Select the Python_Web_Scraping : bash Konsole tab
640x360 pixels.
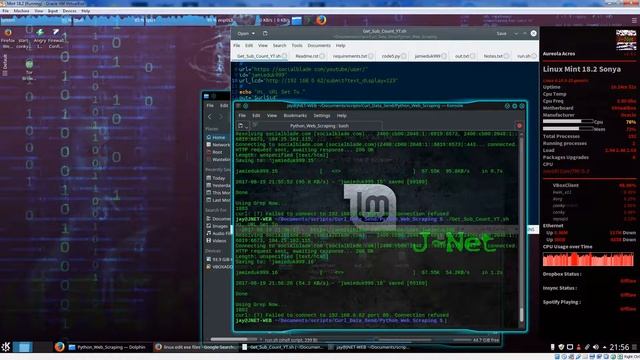(319, 126)
